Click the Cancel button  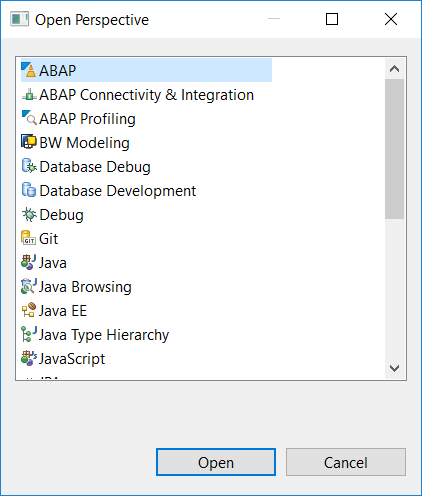pyautogui.click(x=346, y=462)
